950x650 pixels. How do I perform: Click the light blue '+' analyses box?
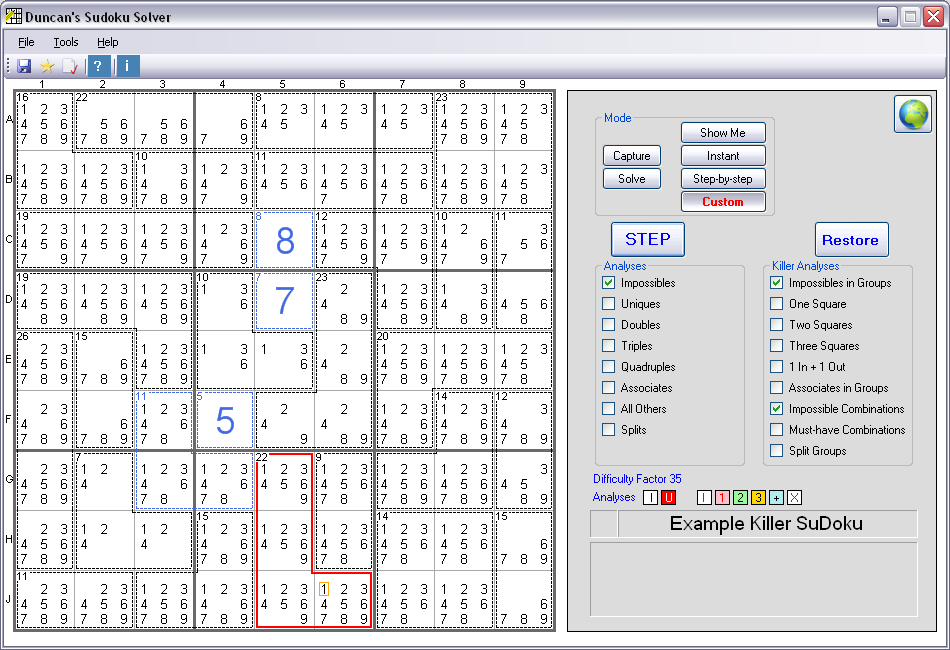pos(777,497)
